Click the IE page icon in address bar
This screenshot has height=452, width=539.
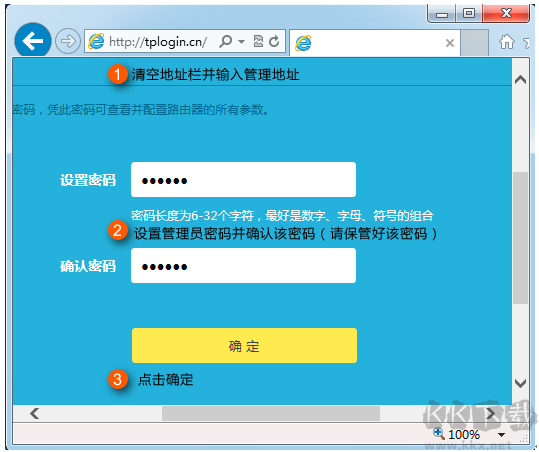coord(97,42)
